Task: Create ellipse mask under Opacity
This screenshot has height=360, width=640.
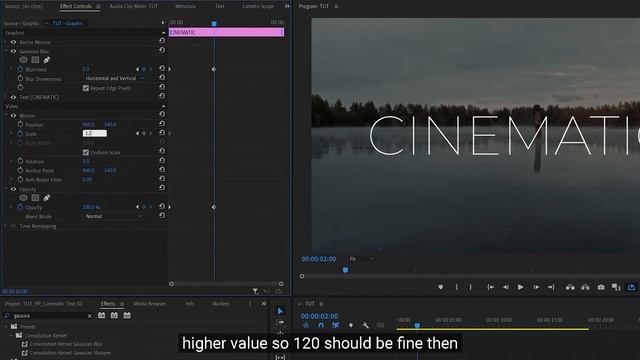Action: (23, 198)
